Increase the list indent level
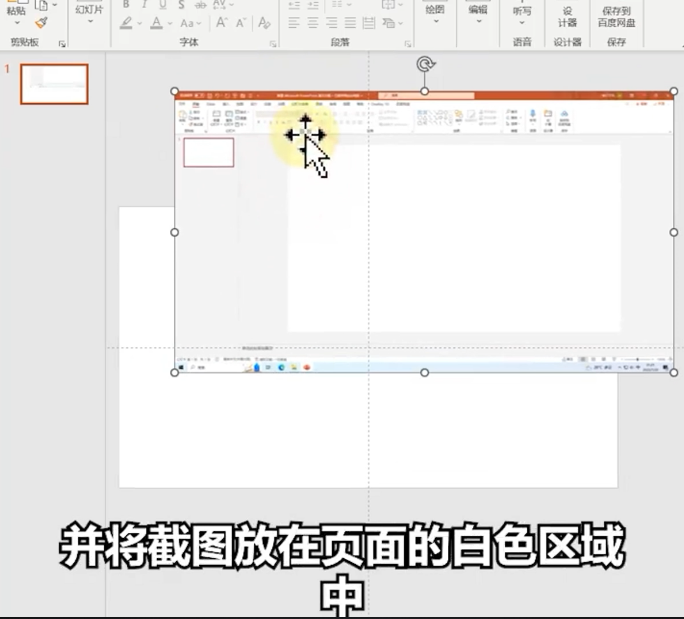684x619 pixels. (313, 5)
